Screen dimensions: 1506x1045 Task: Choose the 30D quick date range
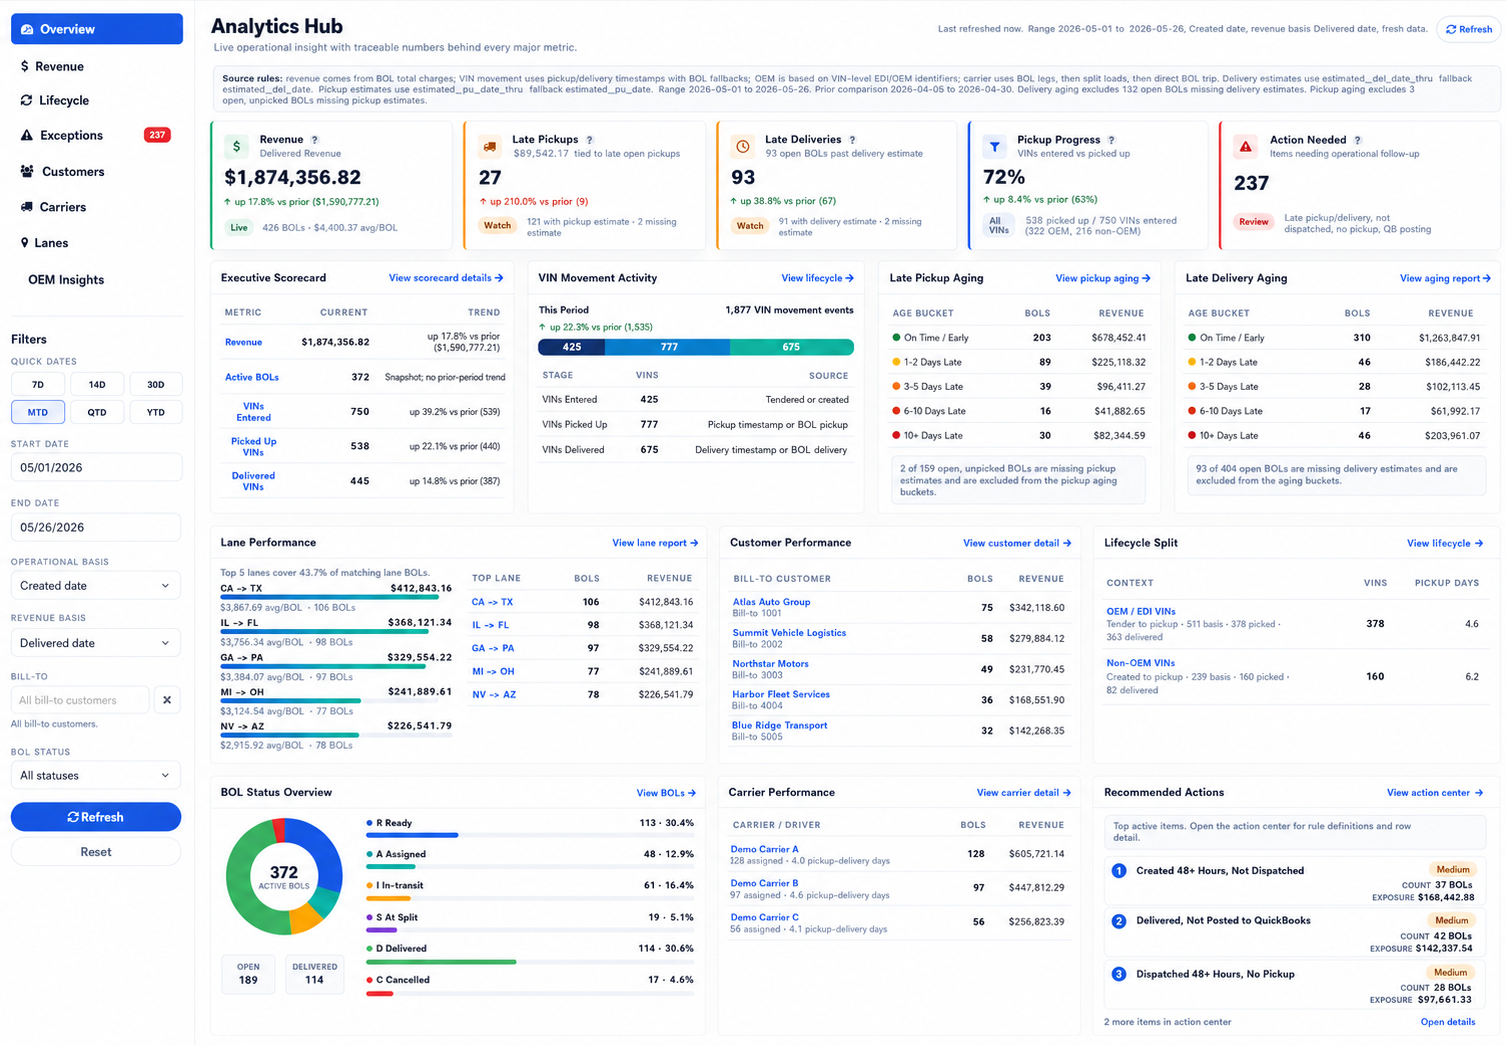pos(156,384)
